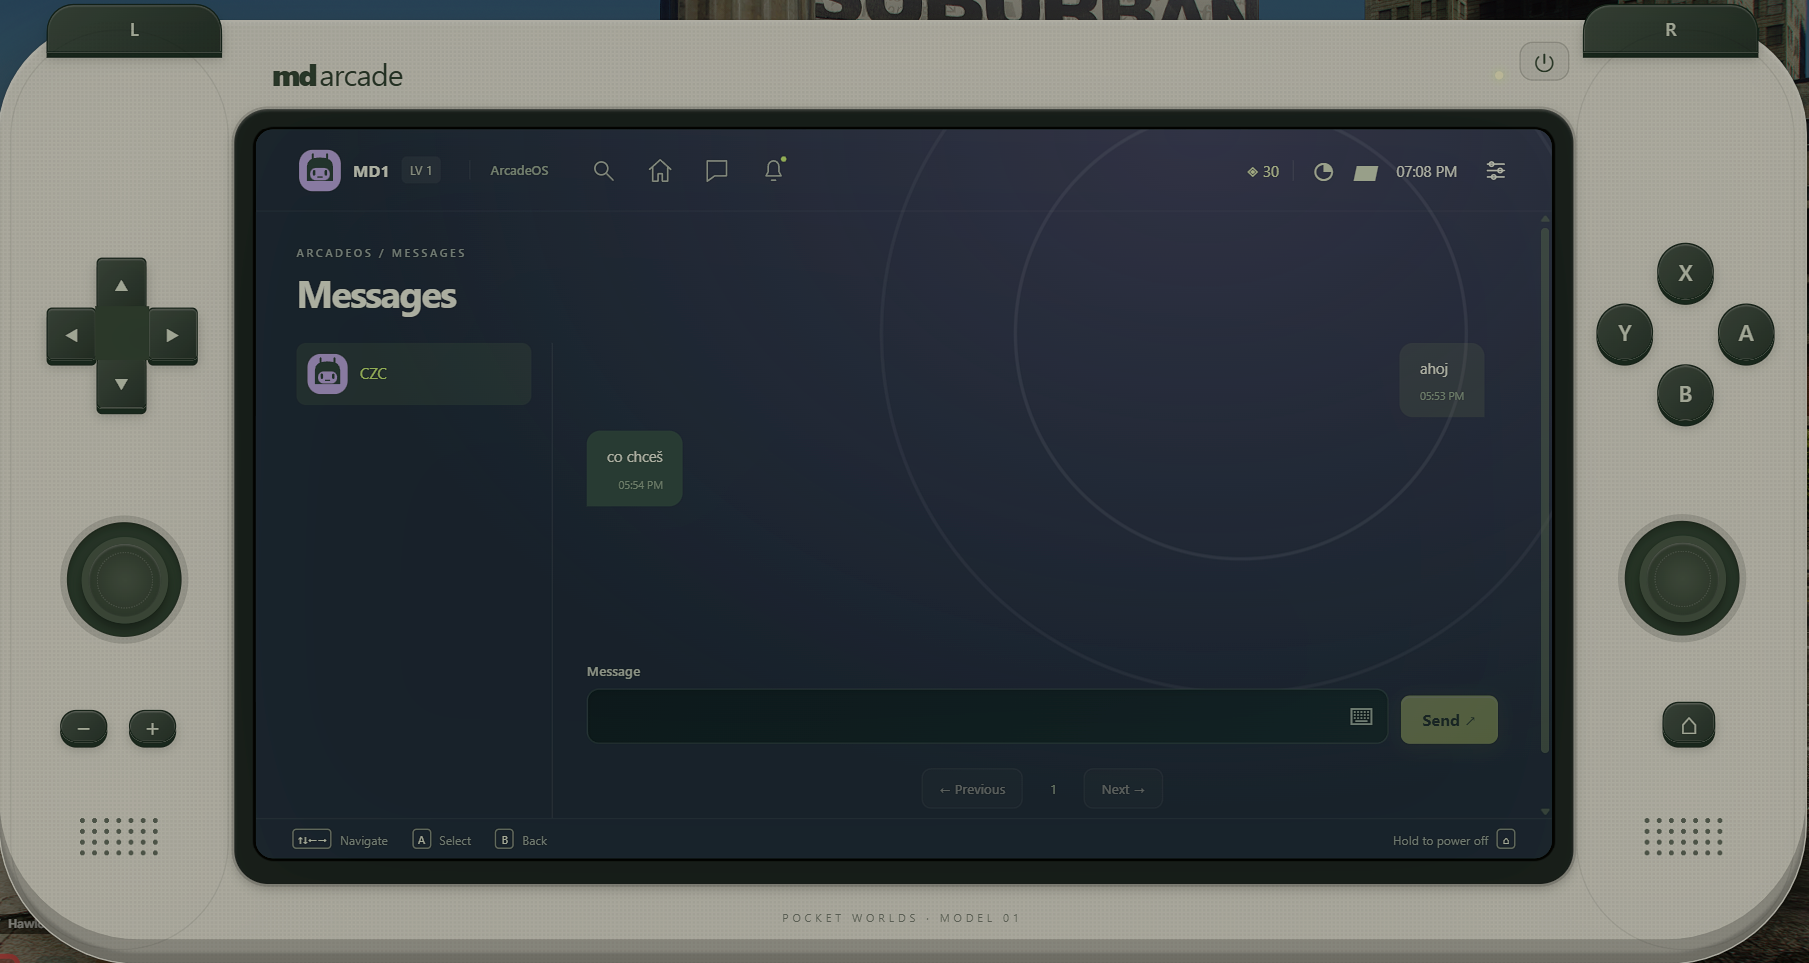Image resolution: width=1809 pixels, height=963 pixels.
Task: Focus the Message input field
Action: 987,716
